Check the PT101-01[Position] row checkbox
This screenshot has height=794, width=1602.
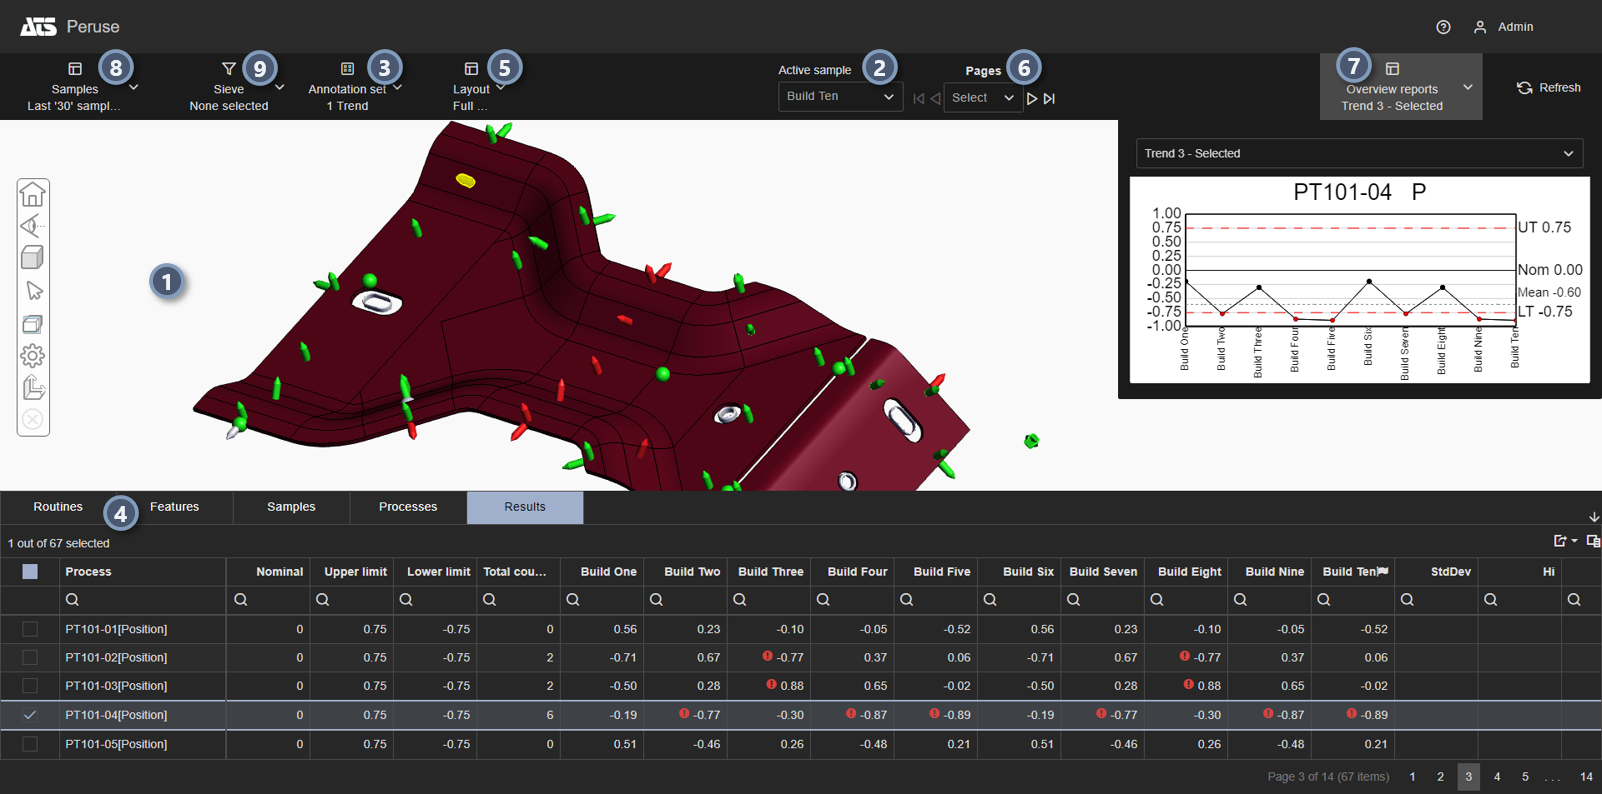[30, 629]
